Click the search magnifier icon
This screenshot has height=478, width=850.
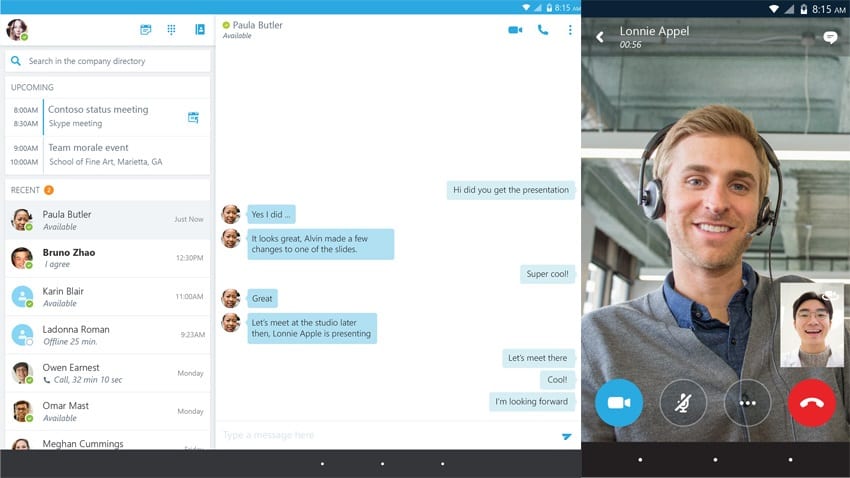pos(16,61)
